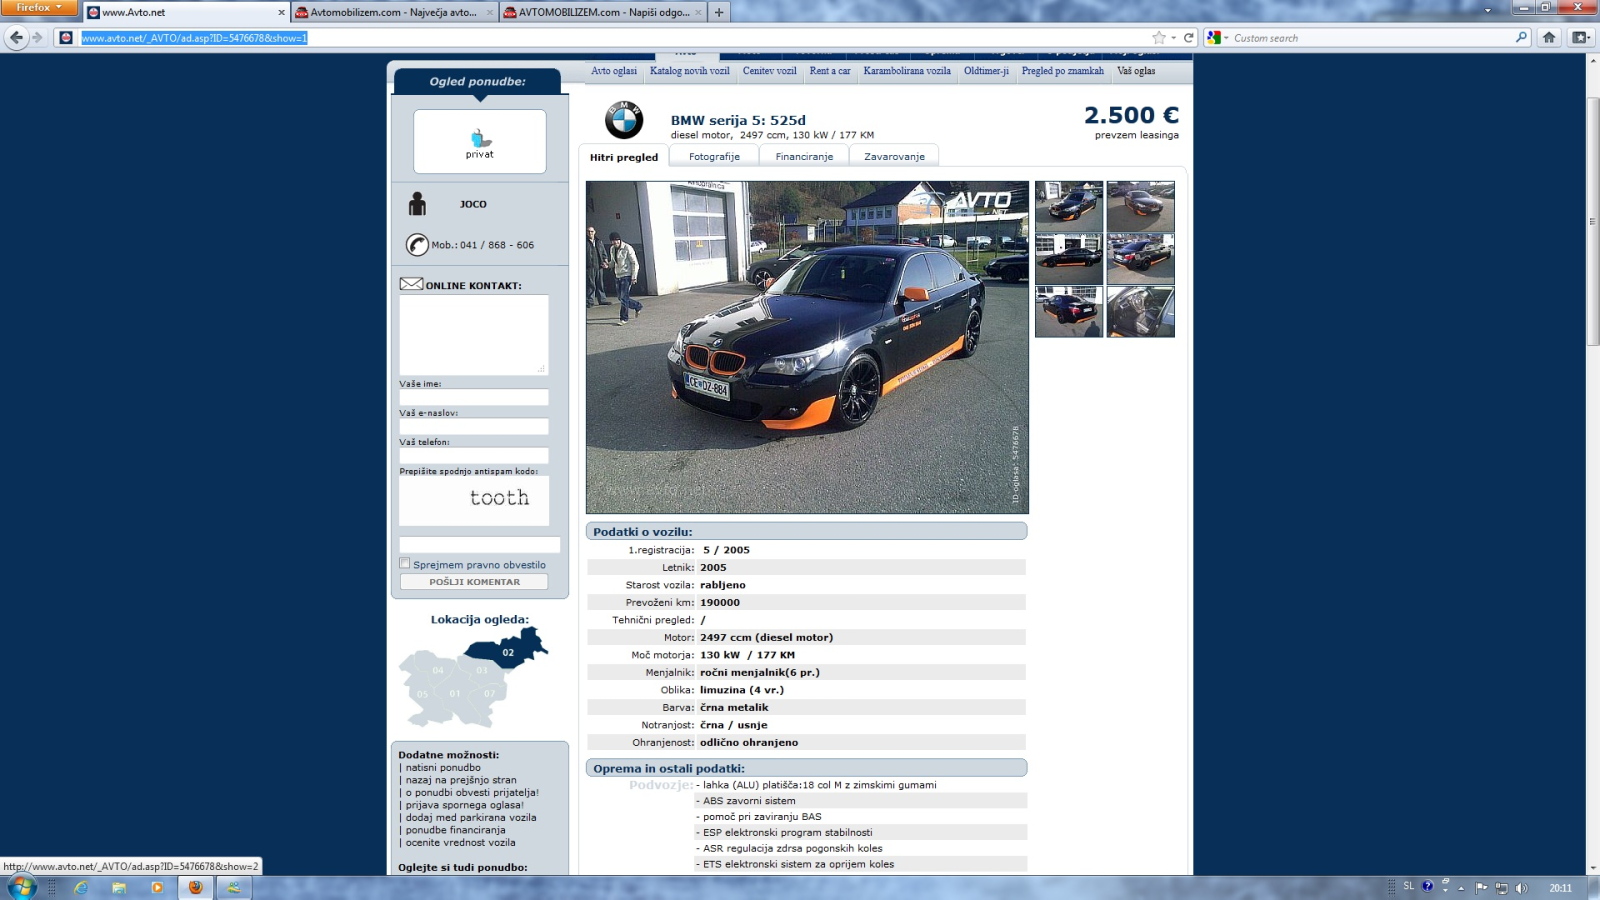1600x900 pixels.
Task: Click the site identity icon in address bar
Action: (x=66, y=38)
